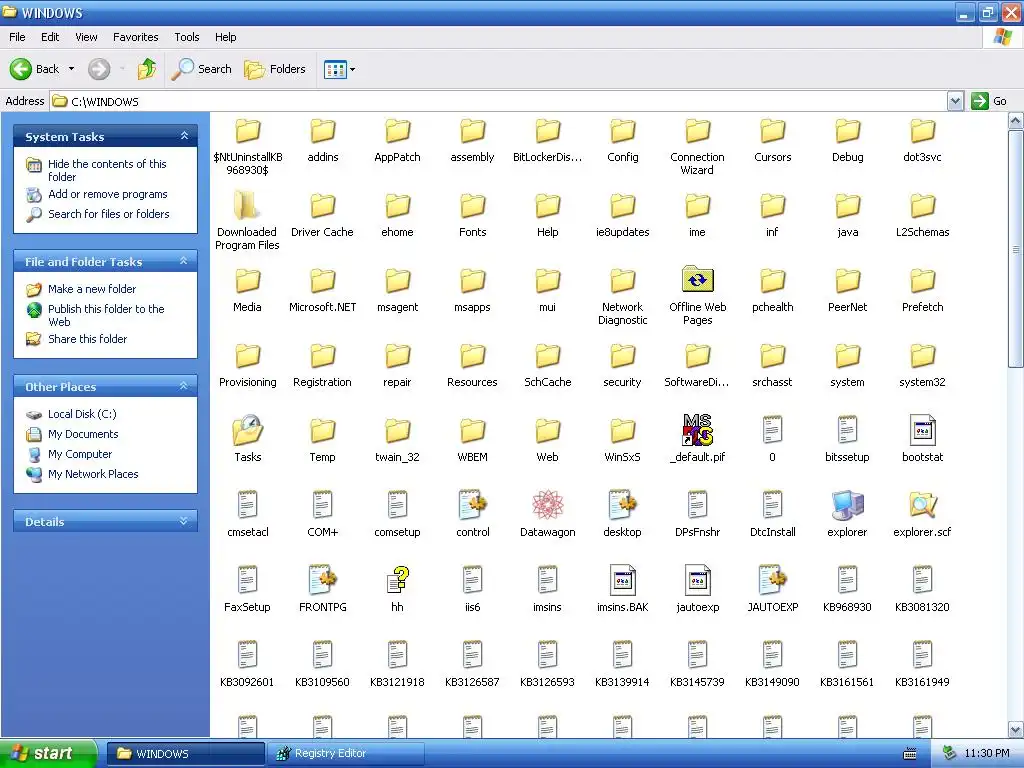Viewport: 1024px width, 768px height.
Task: Click Publish this folder to the Web
Action: coord(106,315)
